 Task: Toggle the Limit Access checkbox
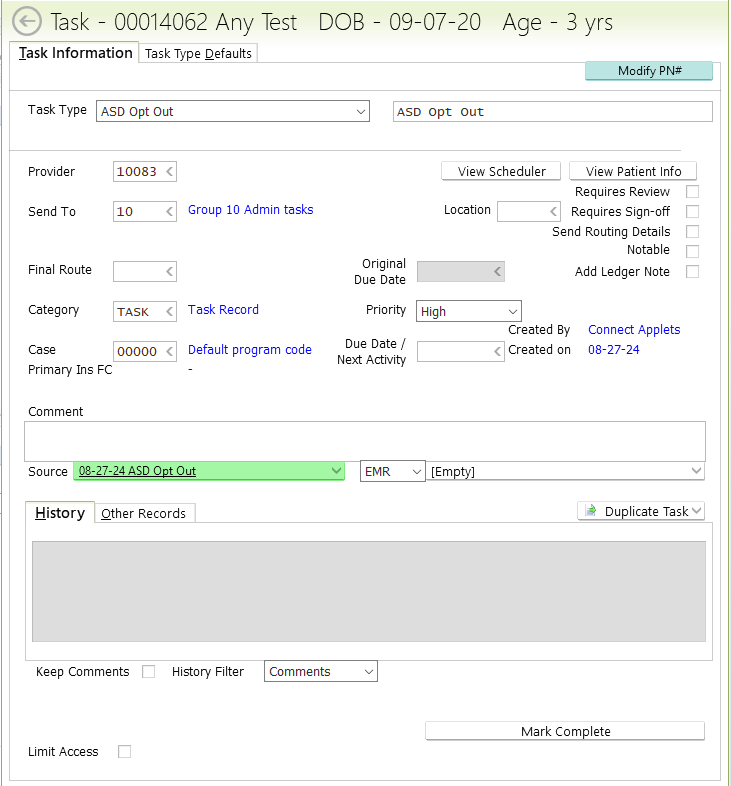[125, 751]
